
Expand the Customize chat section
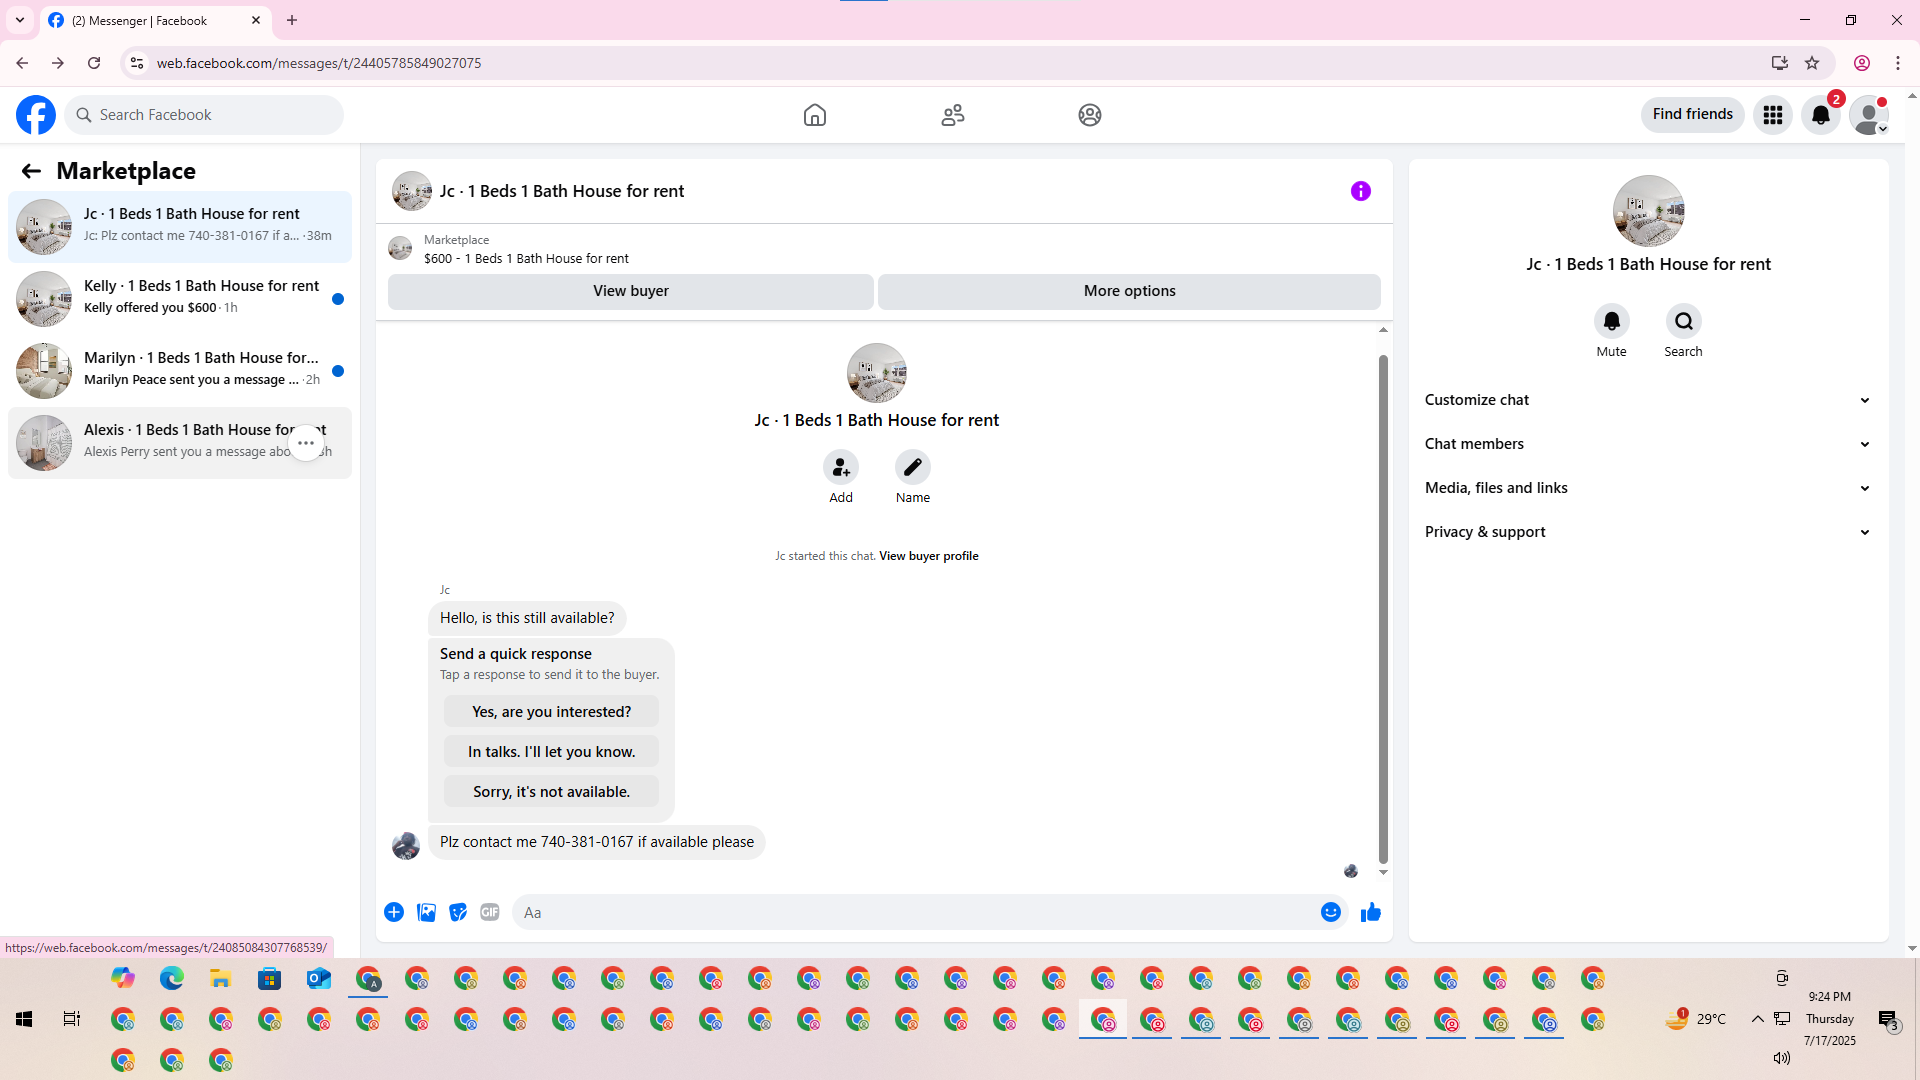(x=1646, y=400)
